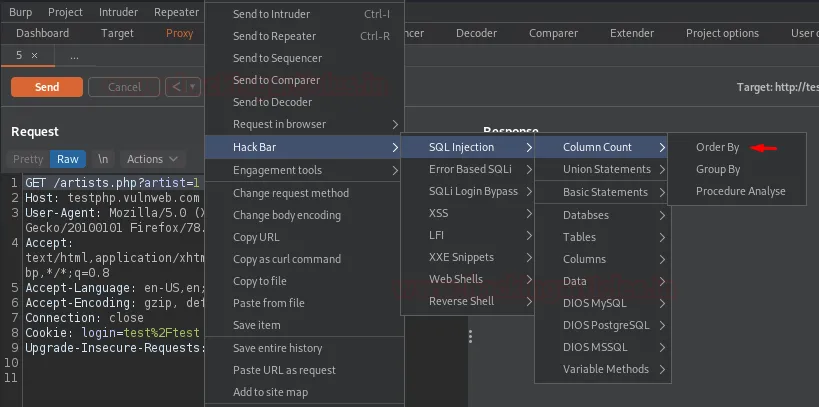The height and width of the screenshot is (407, 819).
Task: Click the history back arrow button
Action: (x=175, y=87)
